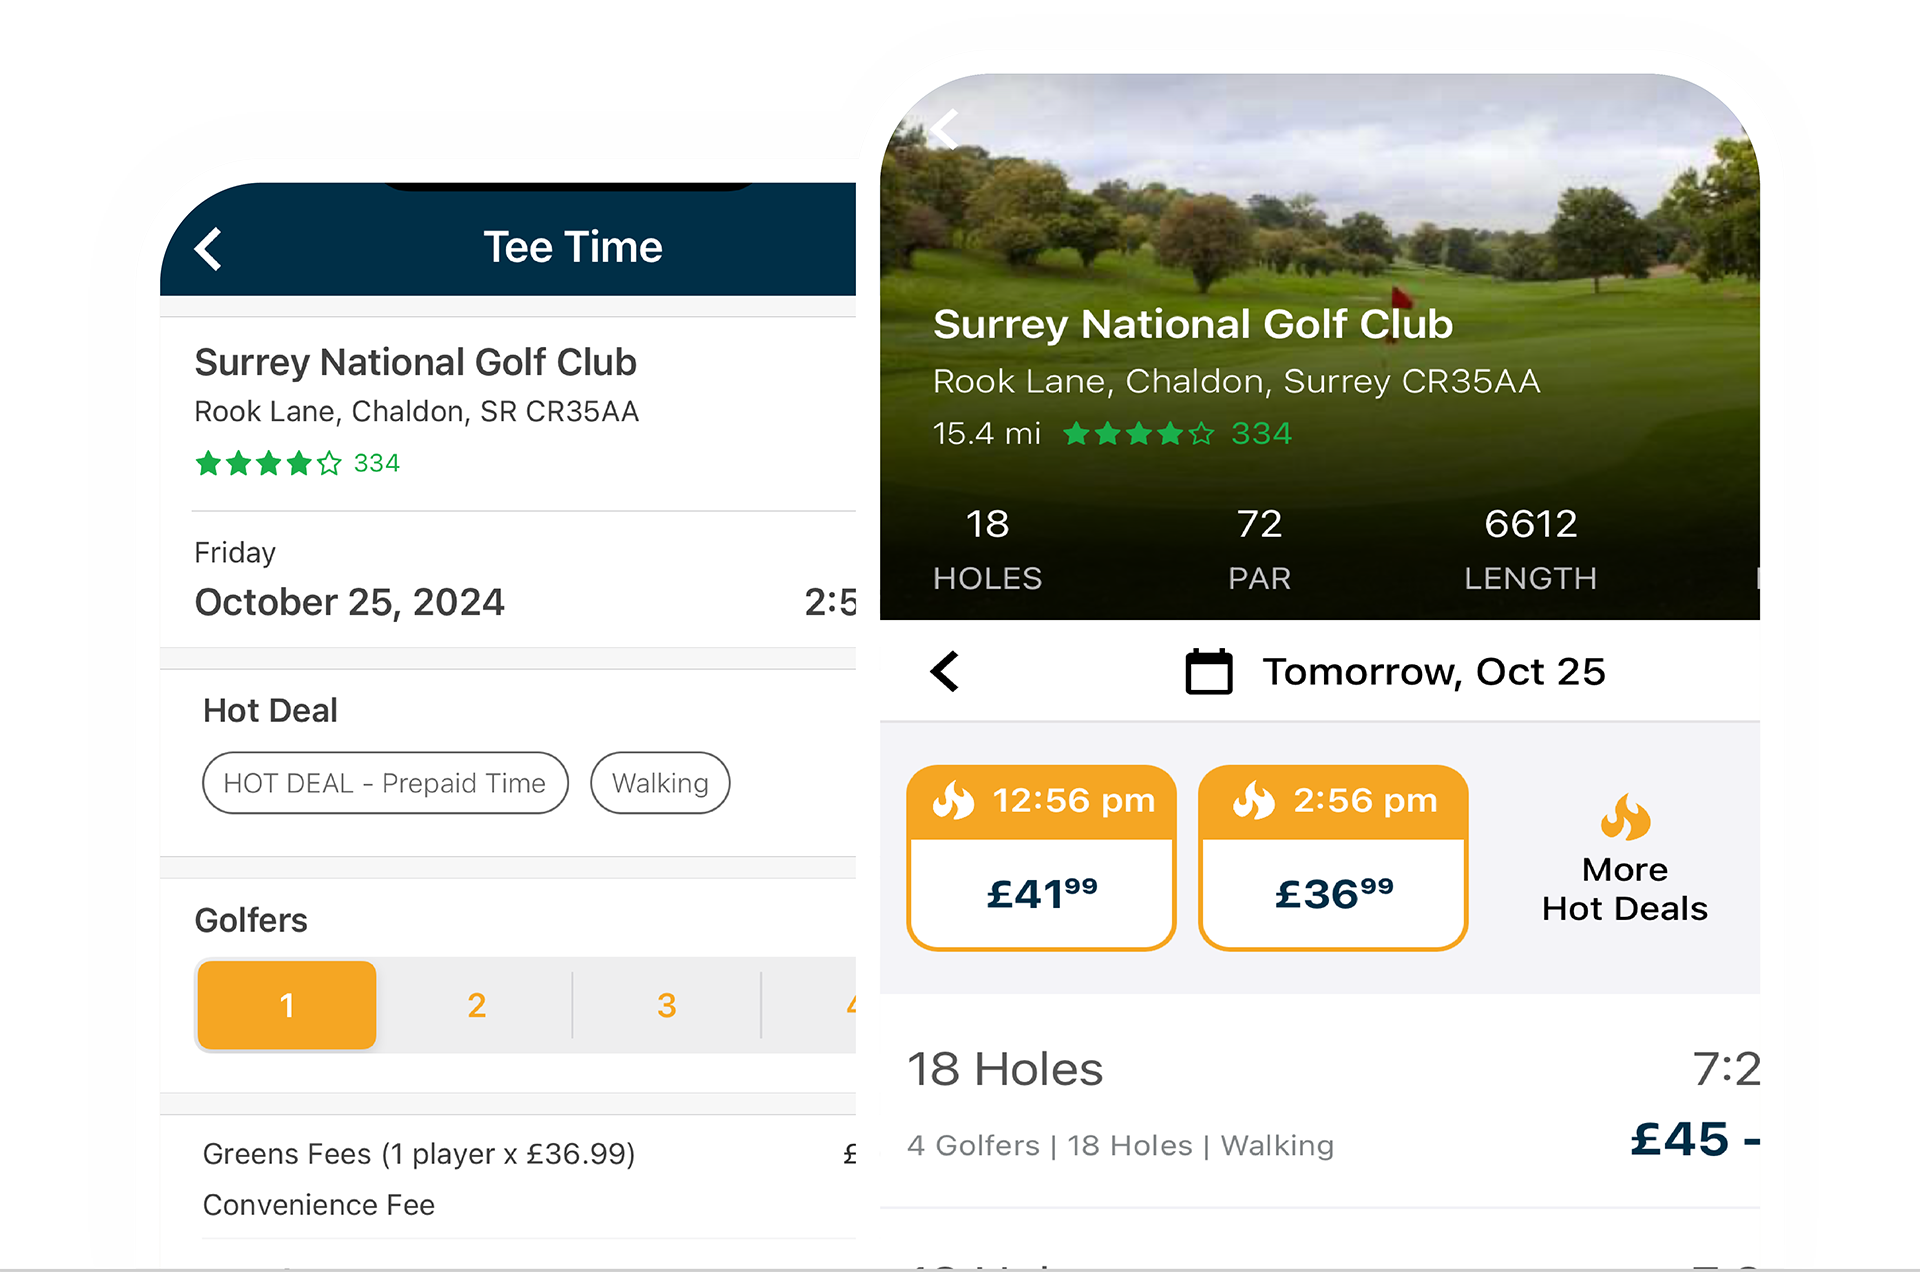Tap HOT DEAL - Prepaid Time chip
The image size is (1920, 1272).
pos(385,783)
